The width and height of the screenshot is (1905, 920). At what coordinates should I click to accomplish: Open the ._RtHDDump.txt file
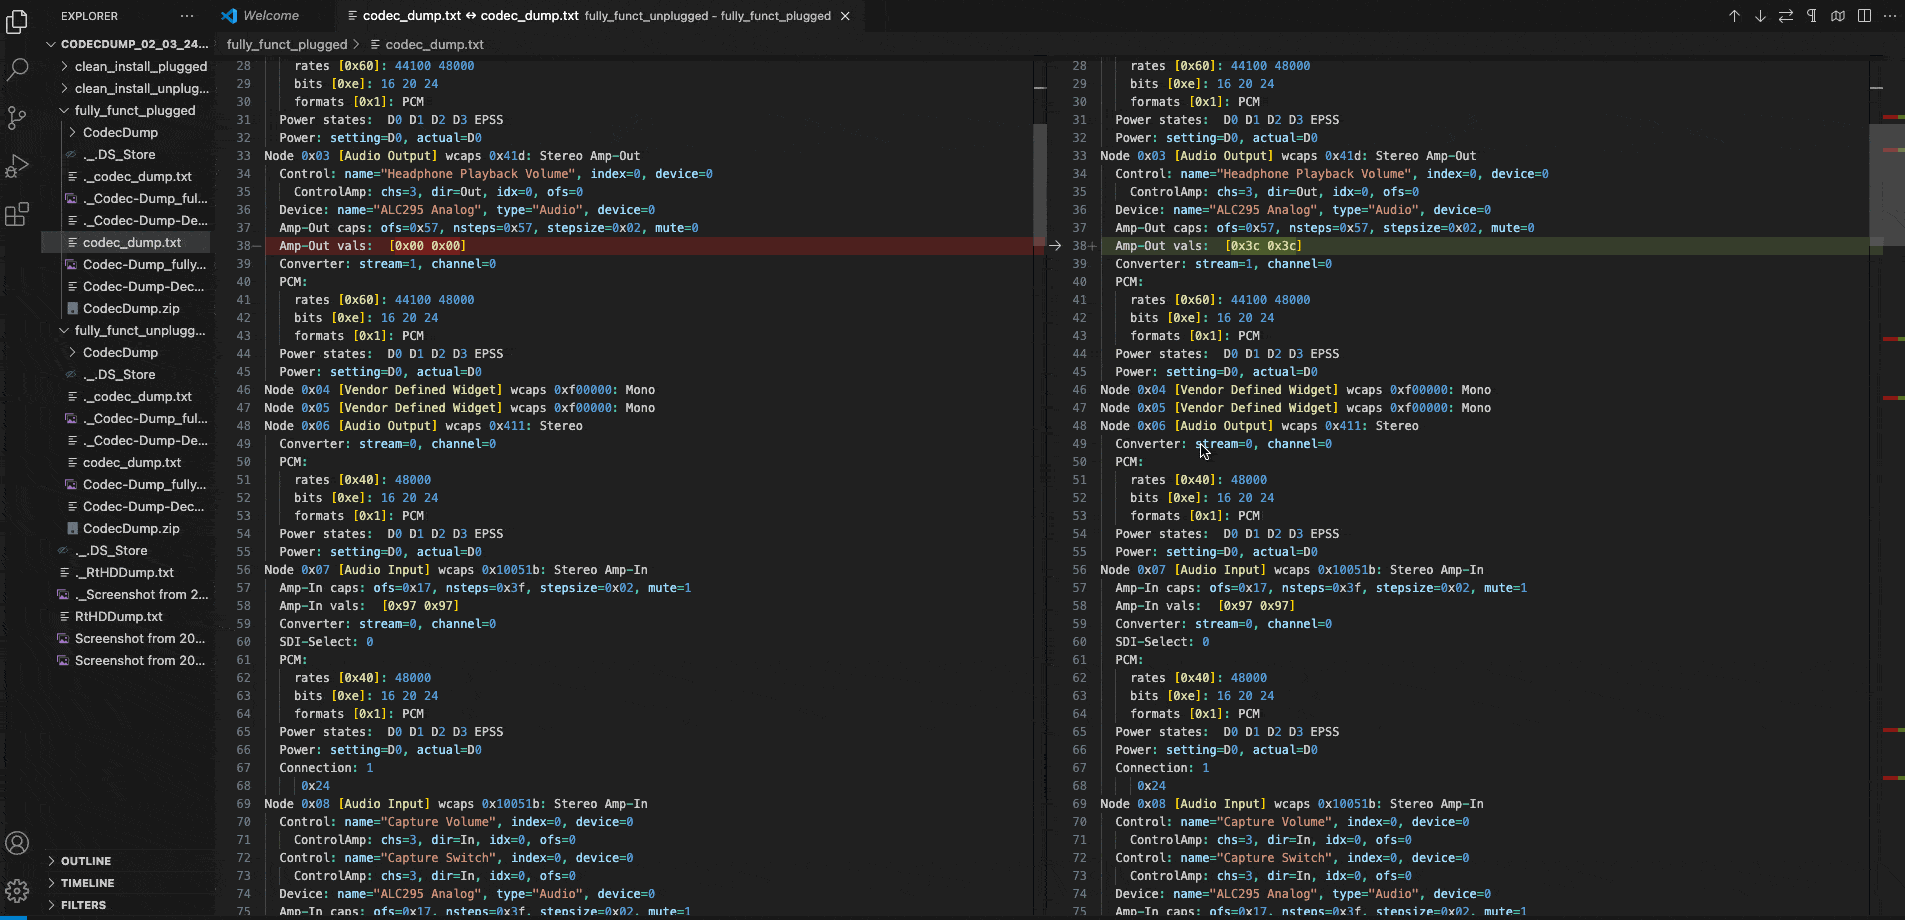coord(127,572)
